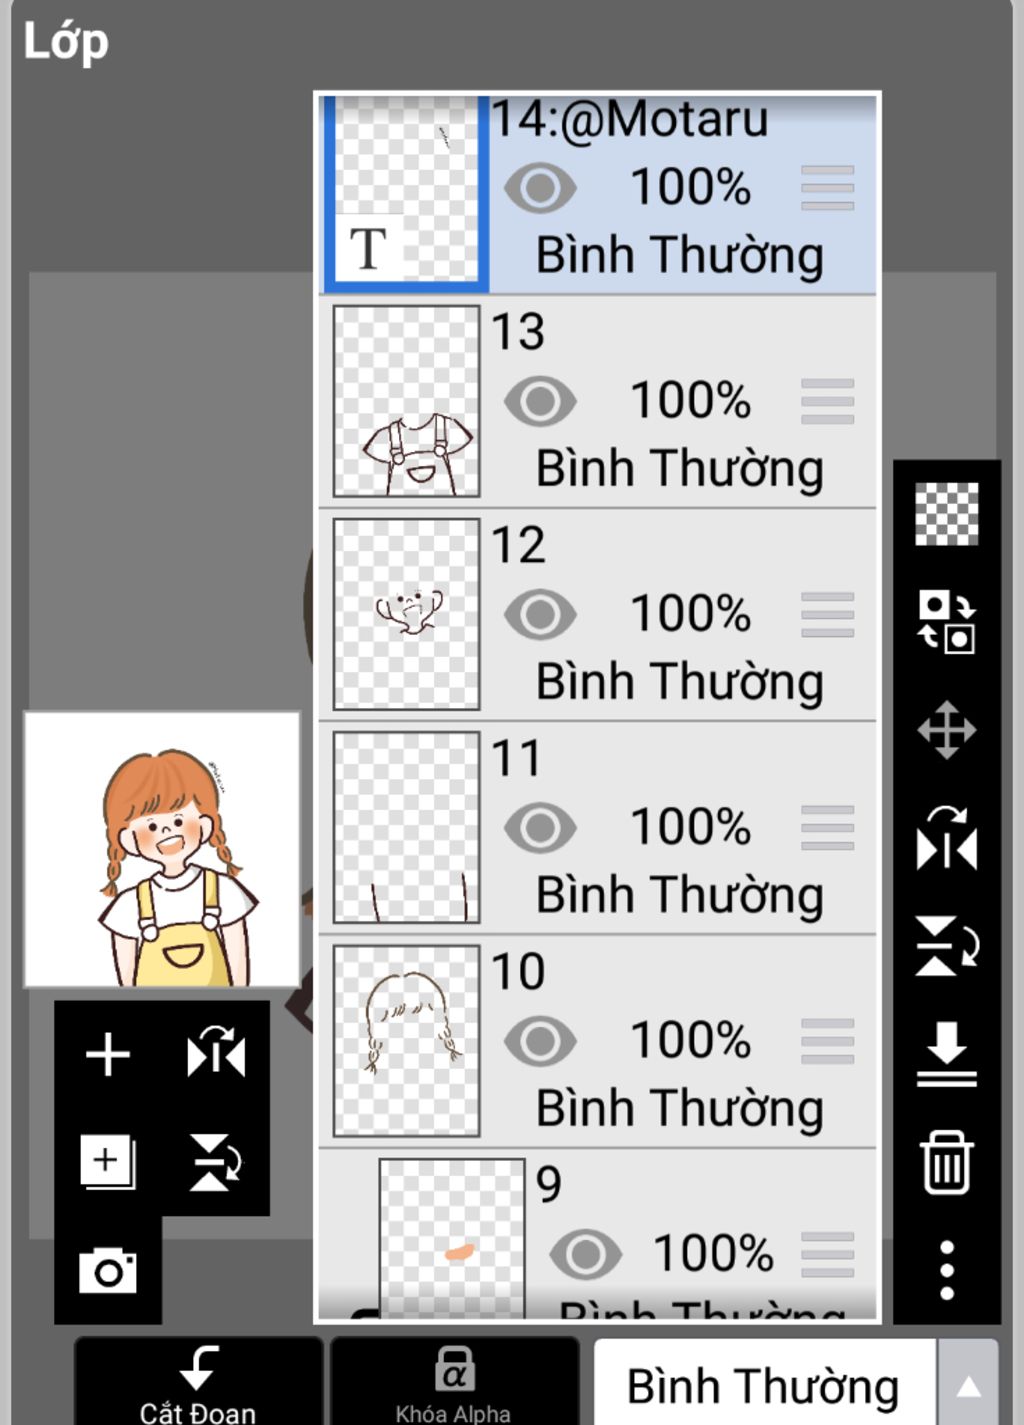Screen dimensions: 1024x1425
Task: Tap layer 12 blend mode Bình Thường
Action: point(679,682)
